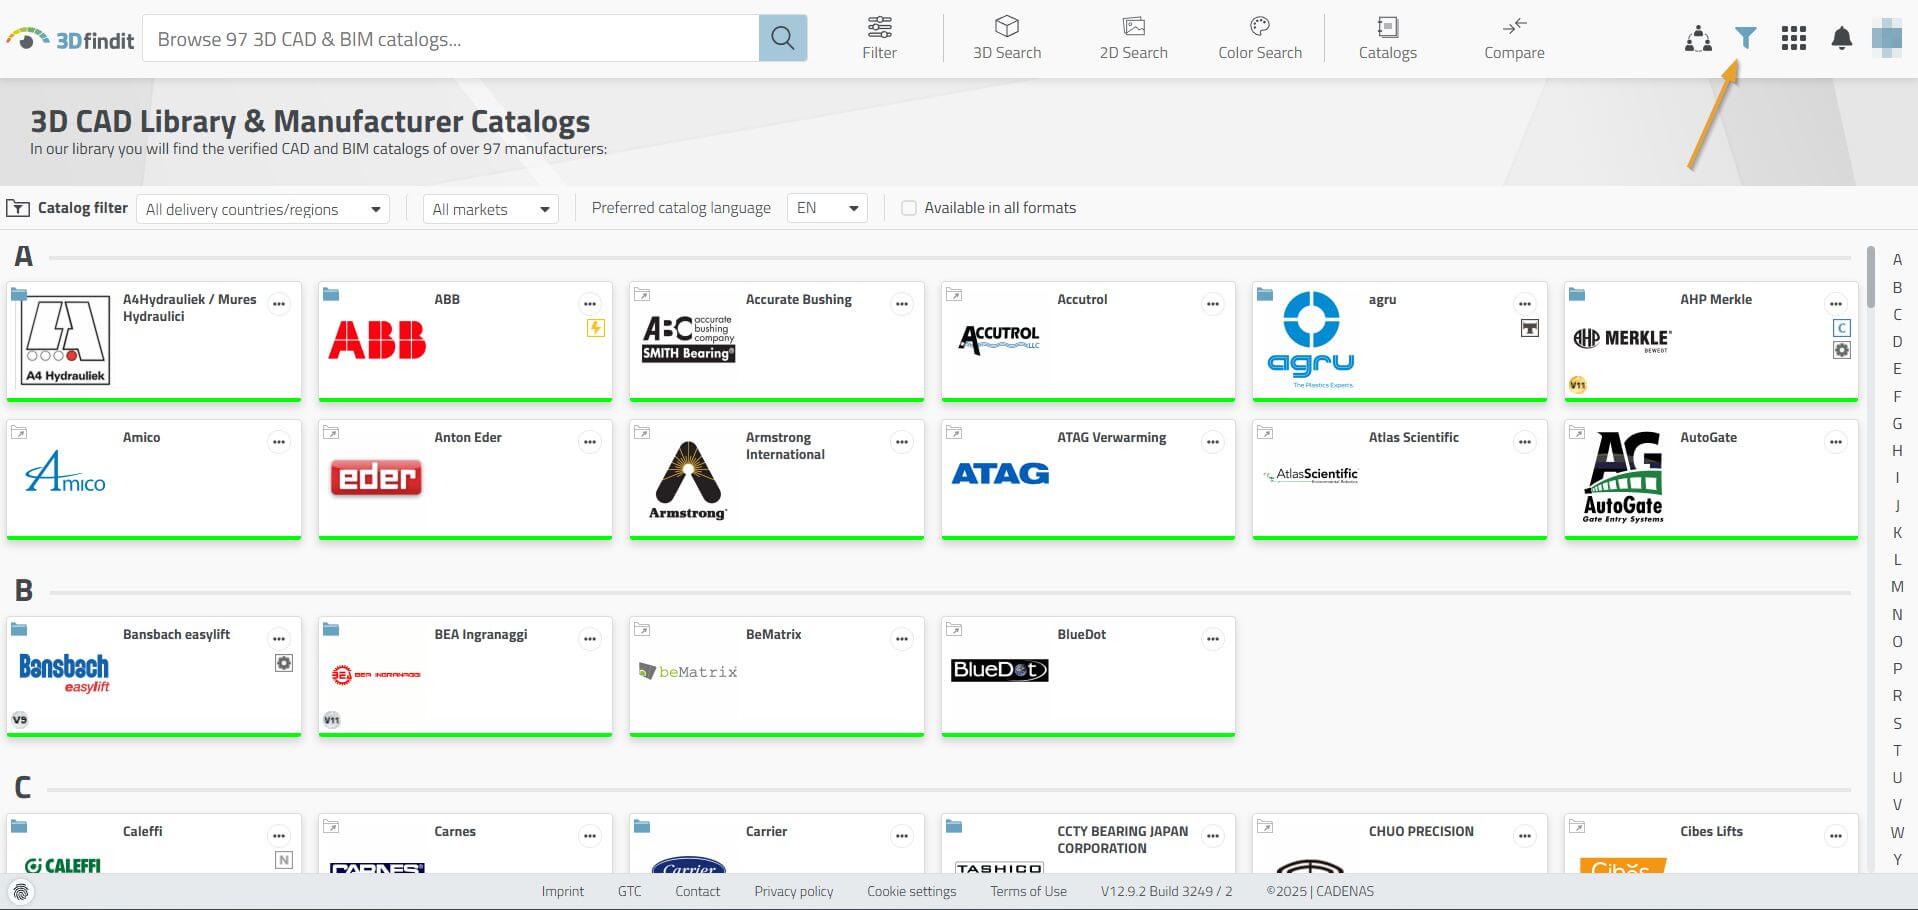The height and width of the screenshot is (910, 1918).
Task: Open the BeMatrix catalog title
Action: 773,634
